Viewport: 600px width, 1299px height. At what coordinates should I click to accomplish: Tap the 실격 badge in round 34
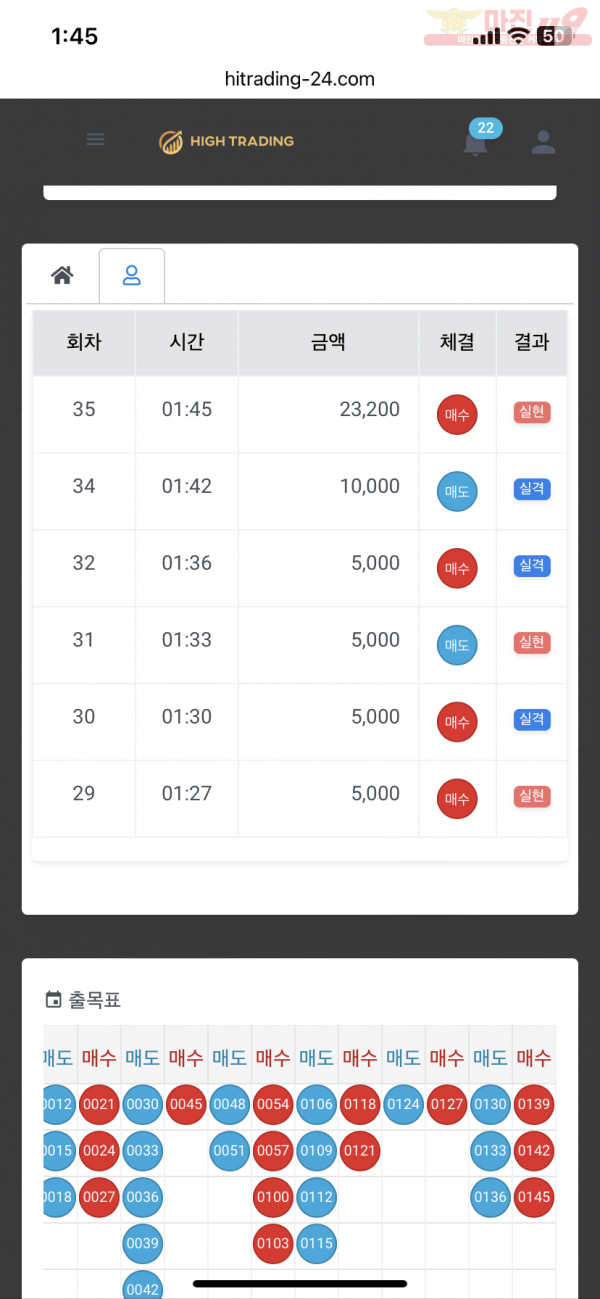coord(532,489)
